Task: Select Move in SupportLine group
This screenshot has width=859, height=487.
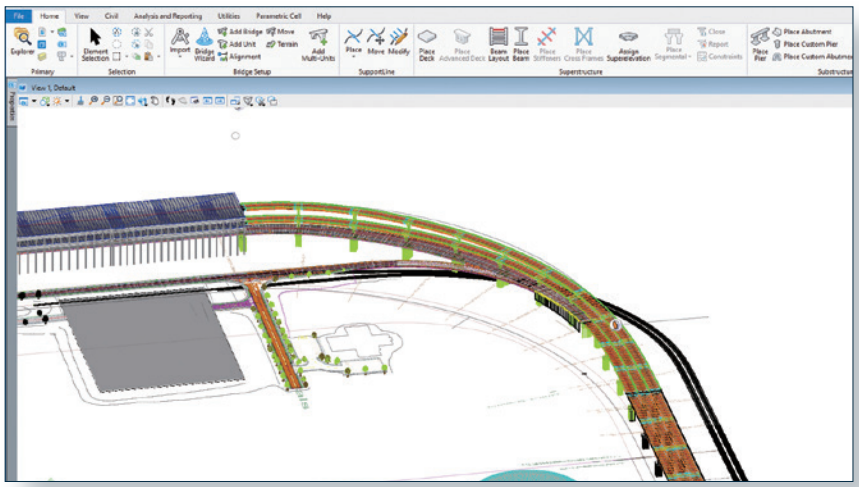Action: pos(376,42)
